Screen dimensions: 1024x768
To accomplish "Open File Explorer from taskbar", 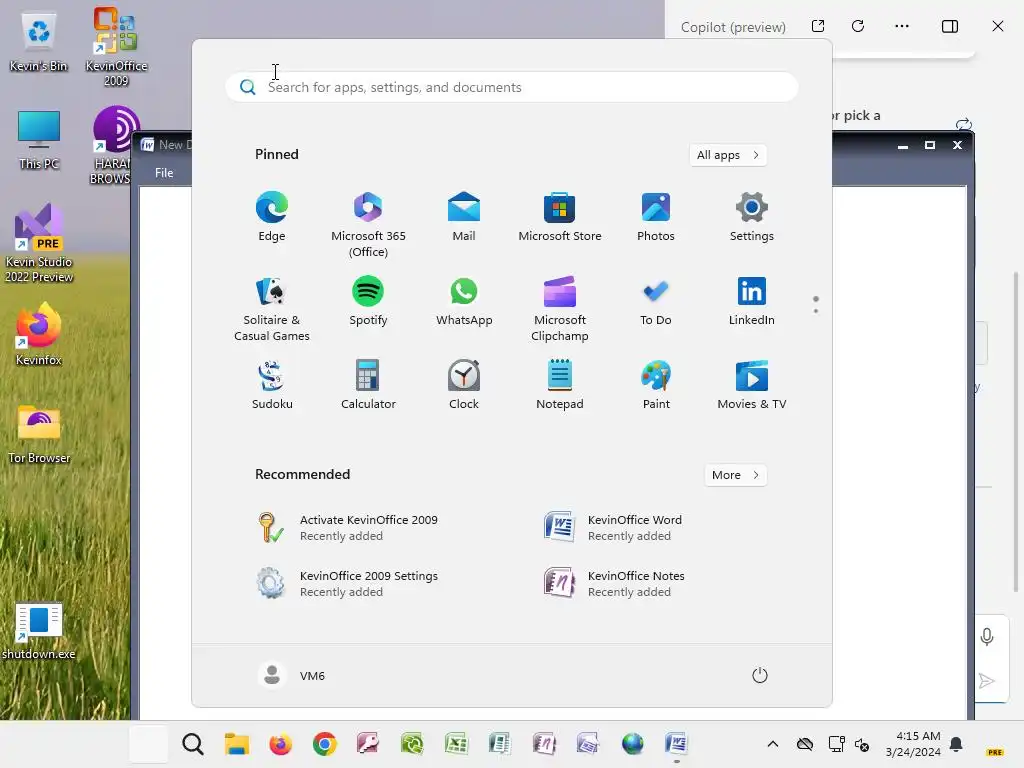I will click(x=236, y=744).
